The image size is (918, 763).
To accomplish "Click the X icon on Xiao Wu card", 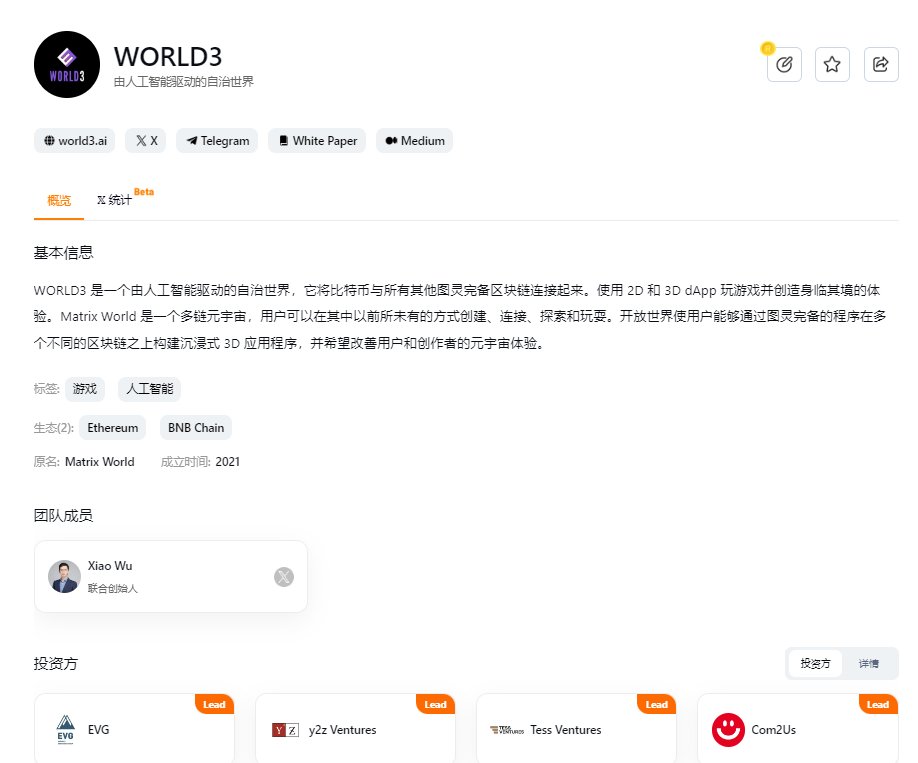I will tap(284, 577).
